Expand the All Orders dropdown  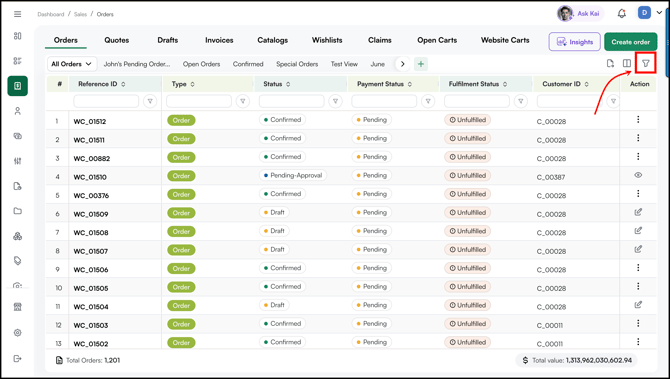pyautogui.click(x=72, y=64)
